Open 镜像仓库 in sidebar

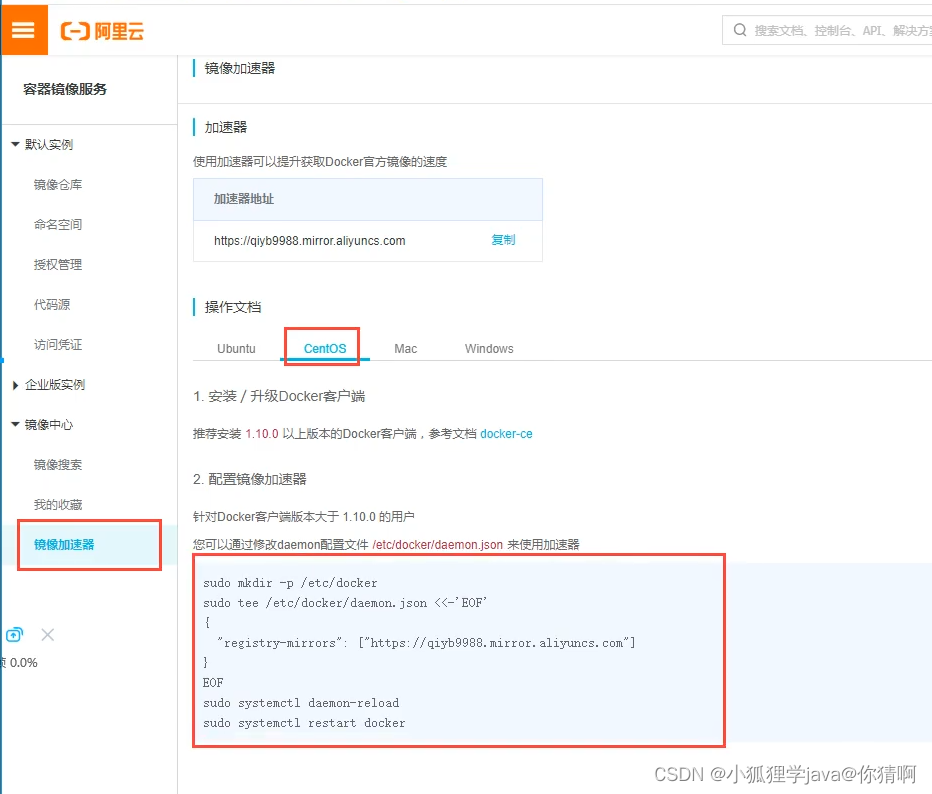coord(58,185)
